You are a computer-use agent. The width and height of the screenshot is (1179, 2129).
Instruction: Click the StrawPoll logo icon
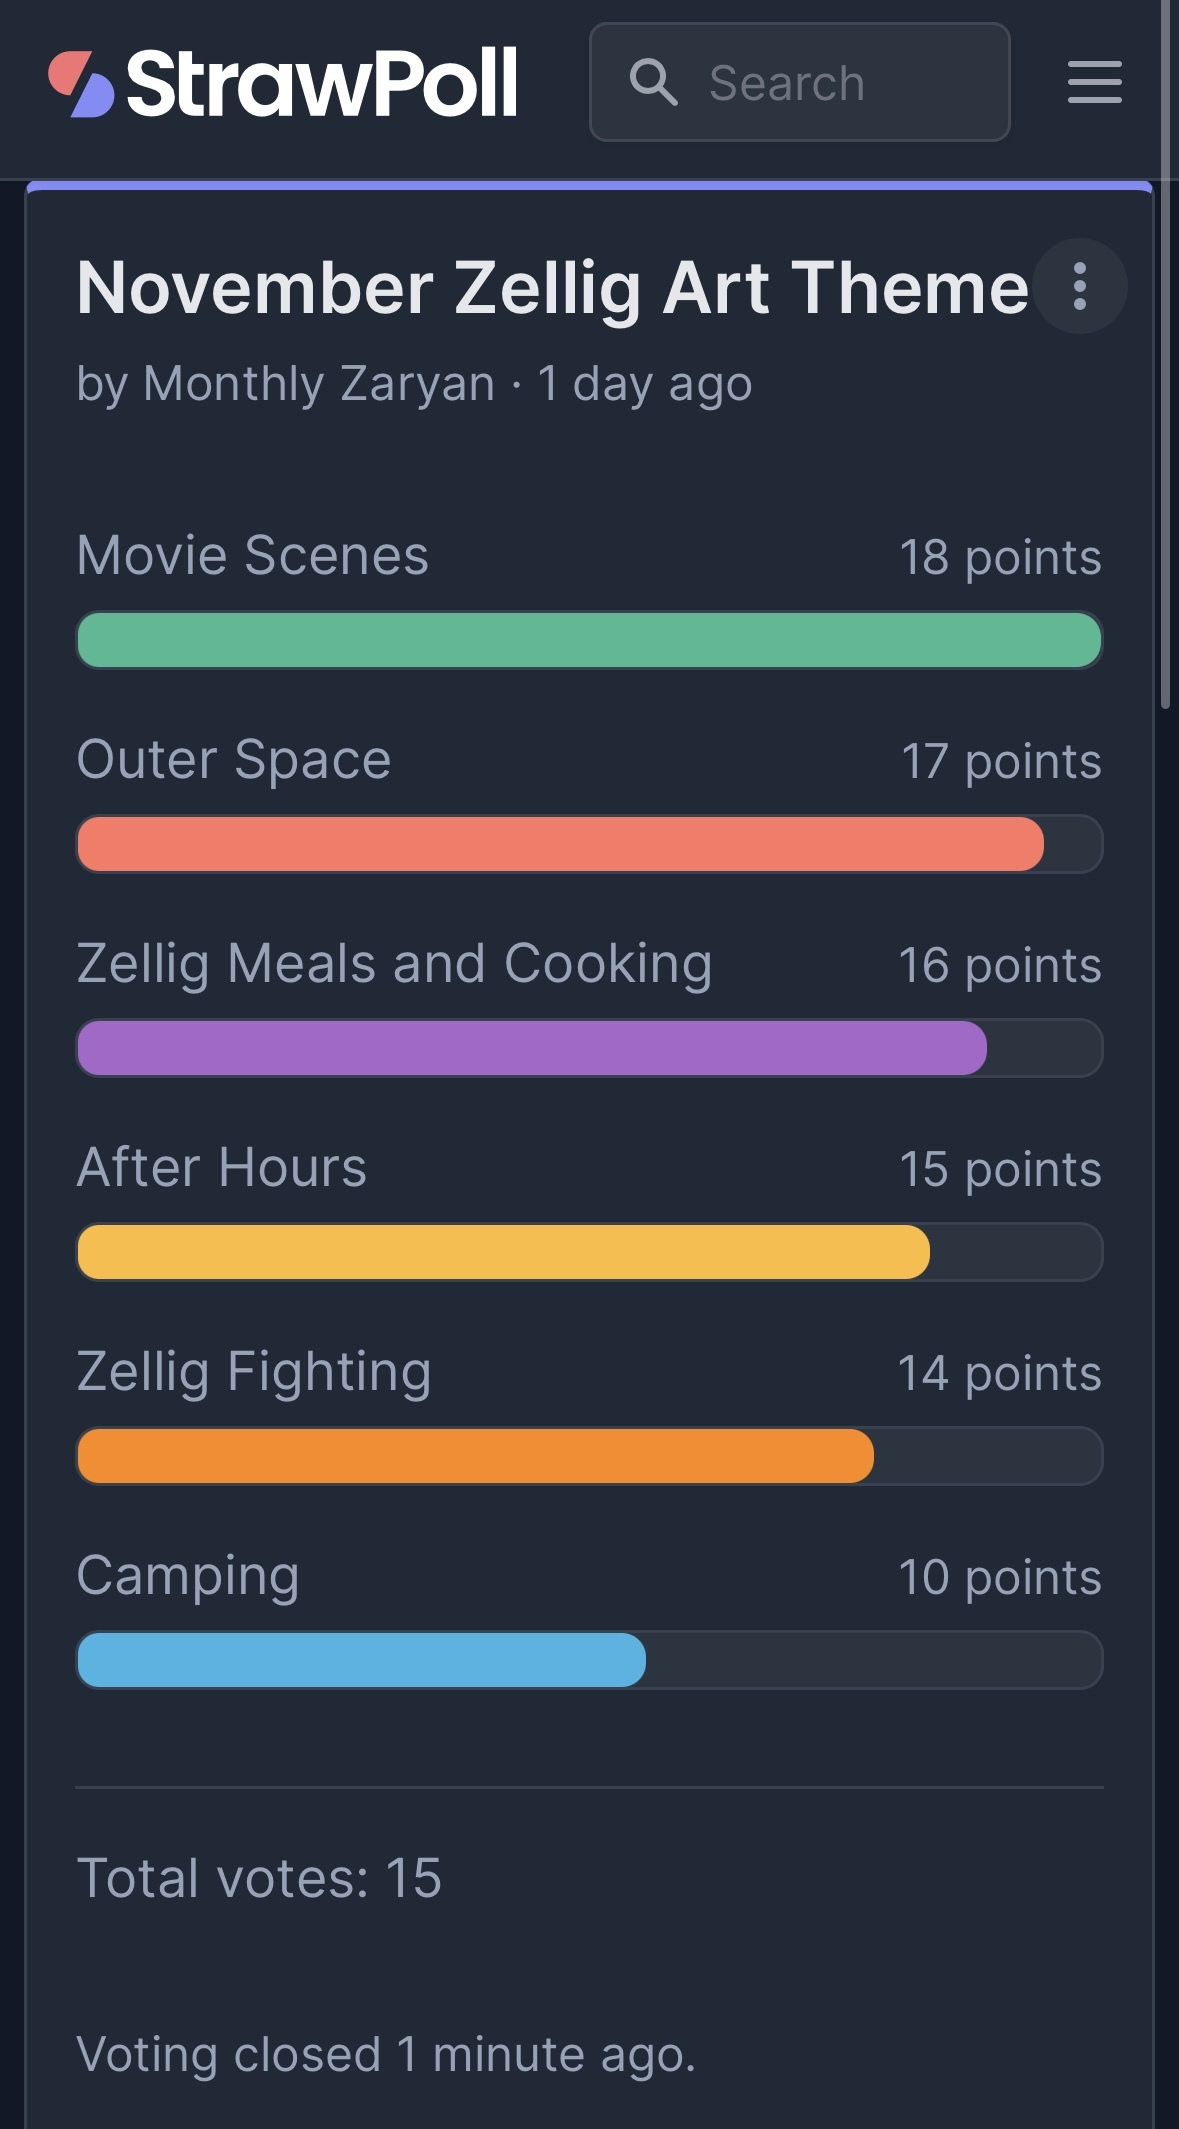pos(81,83)
